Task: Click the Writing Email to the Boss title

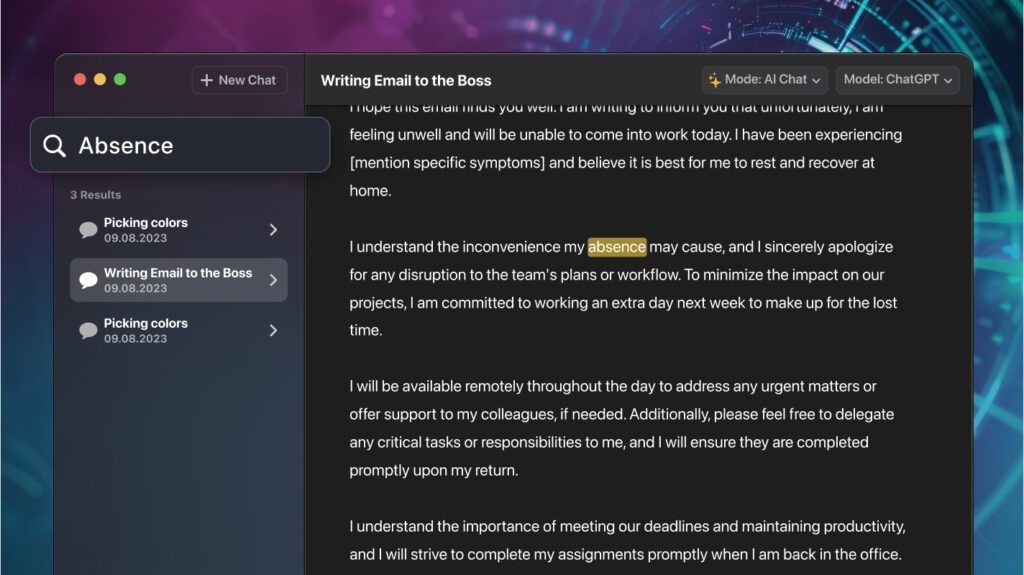Action: pyautogui.click(x=406, y=80)
